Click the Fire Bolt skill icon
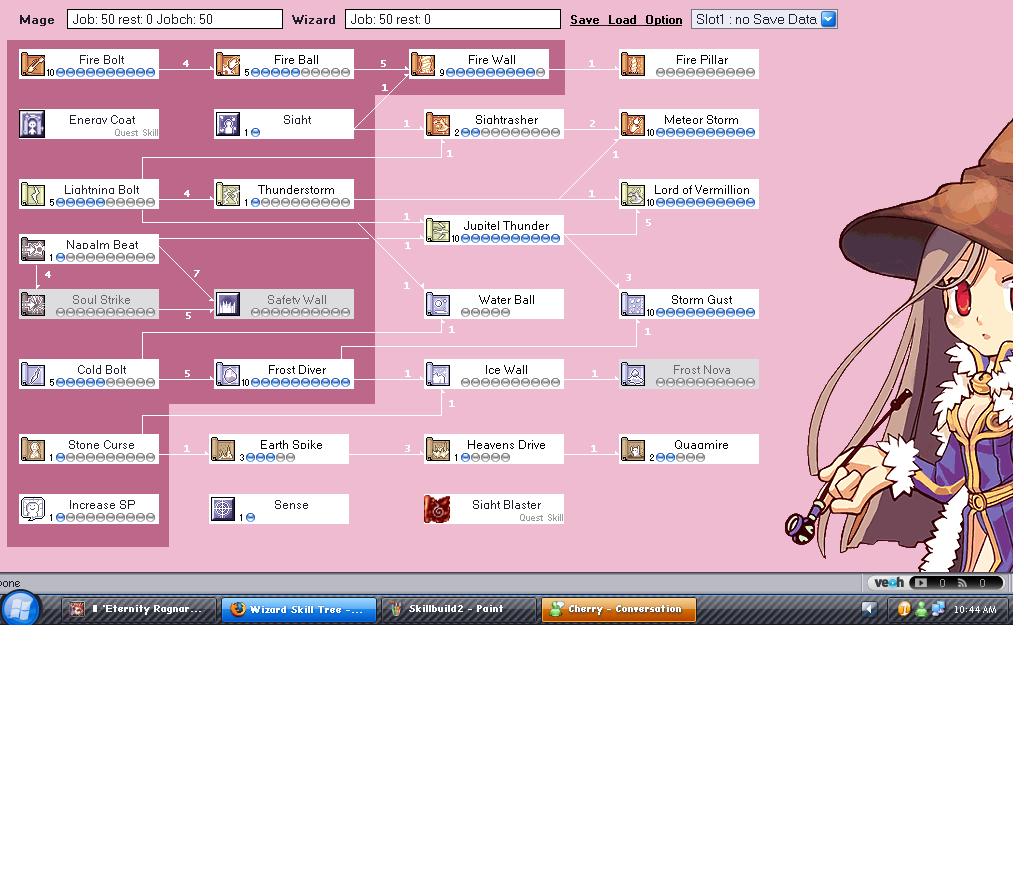The image size is (1024, 892). (x=33, y=64)
